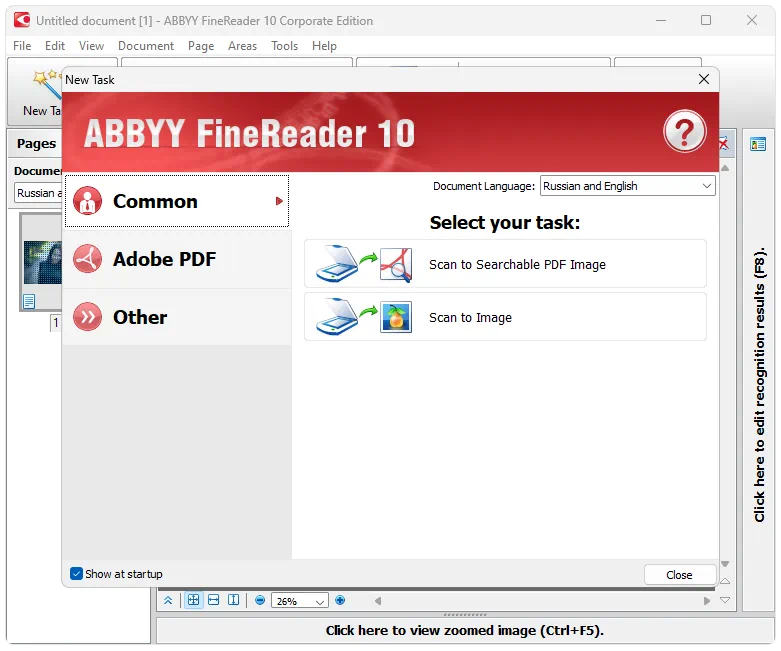The image size is (781, 651).
Task: Click scanner icon for Scan to Image
Action: pos(337,317)
